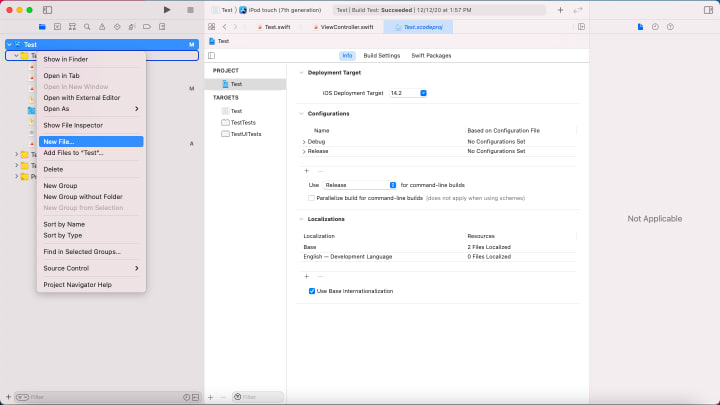Screen dimensions: 720x405
Task: Toggle recent files filter clock icon
Action: (x=186, y=397)
